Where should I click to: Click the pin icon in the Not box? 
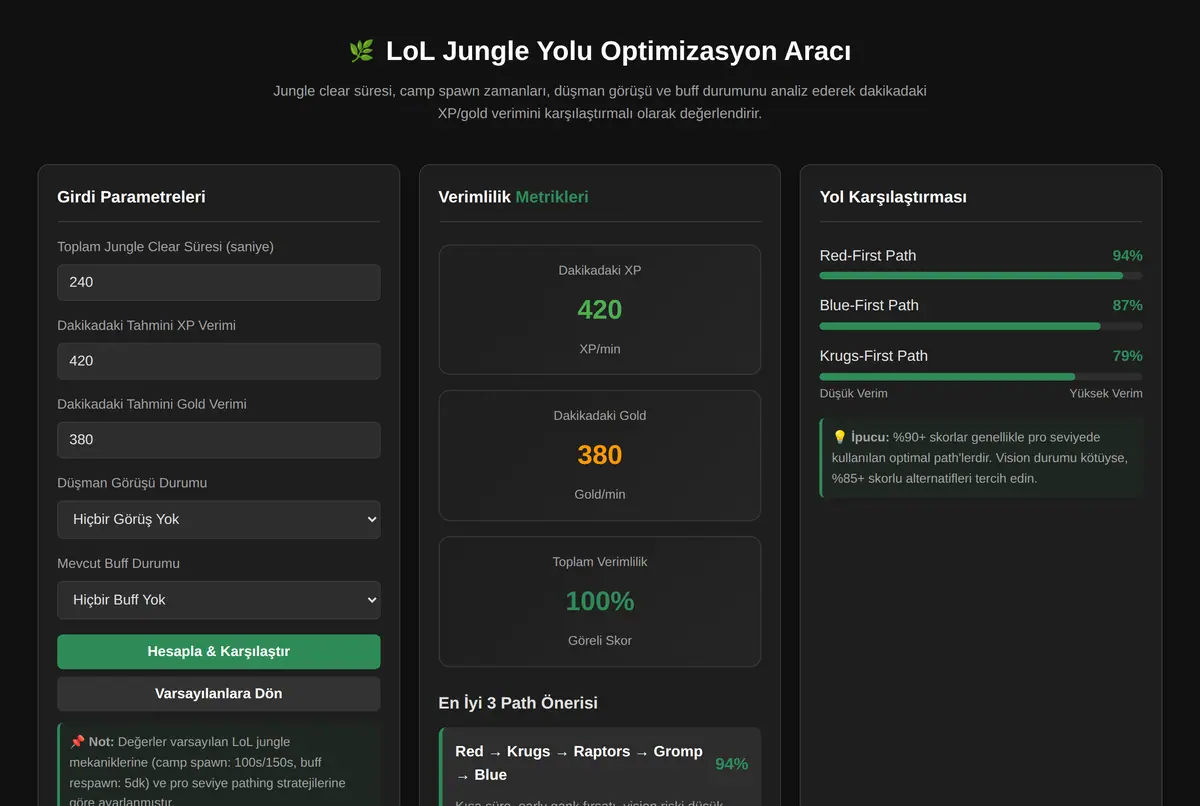pyautogui.click(x=77, y=742)
